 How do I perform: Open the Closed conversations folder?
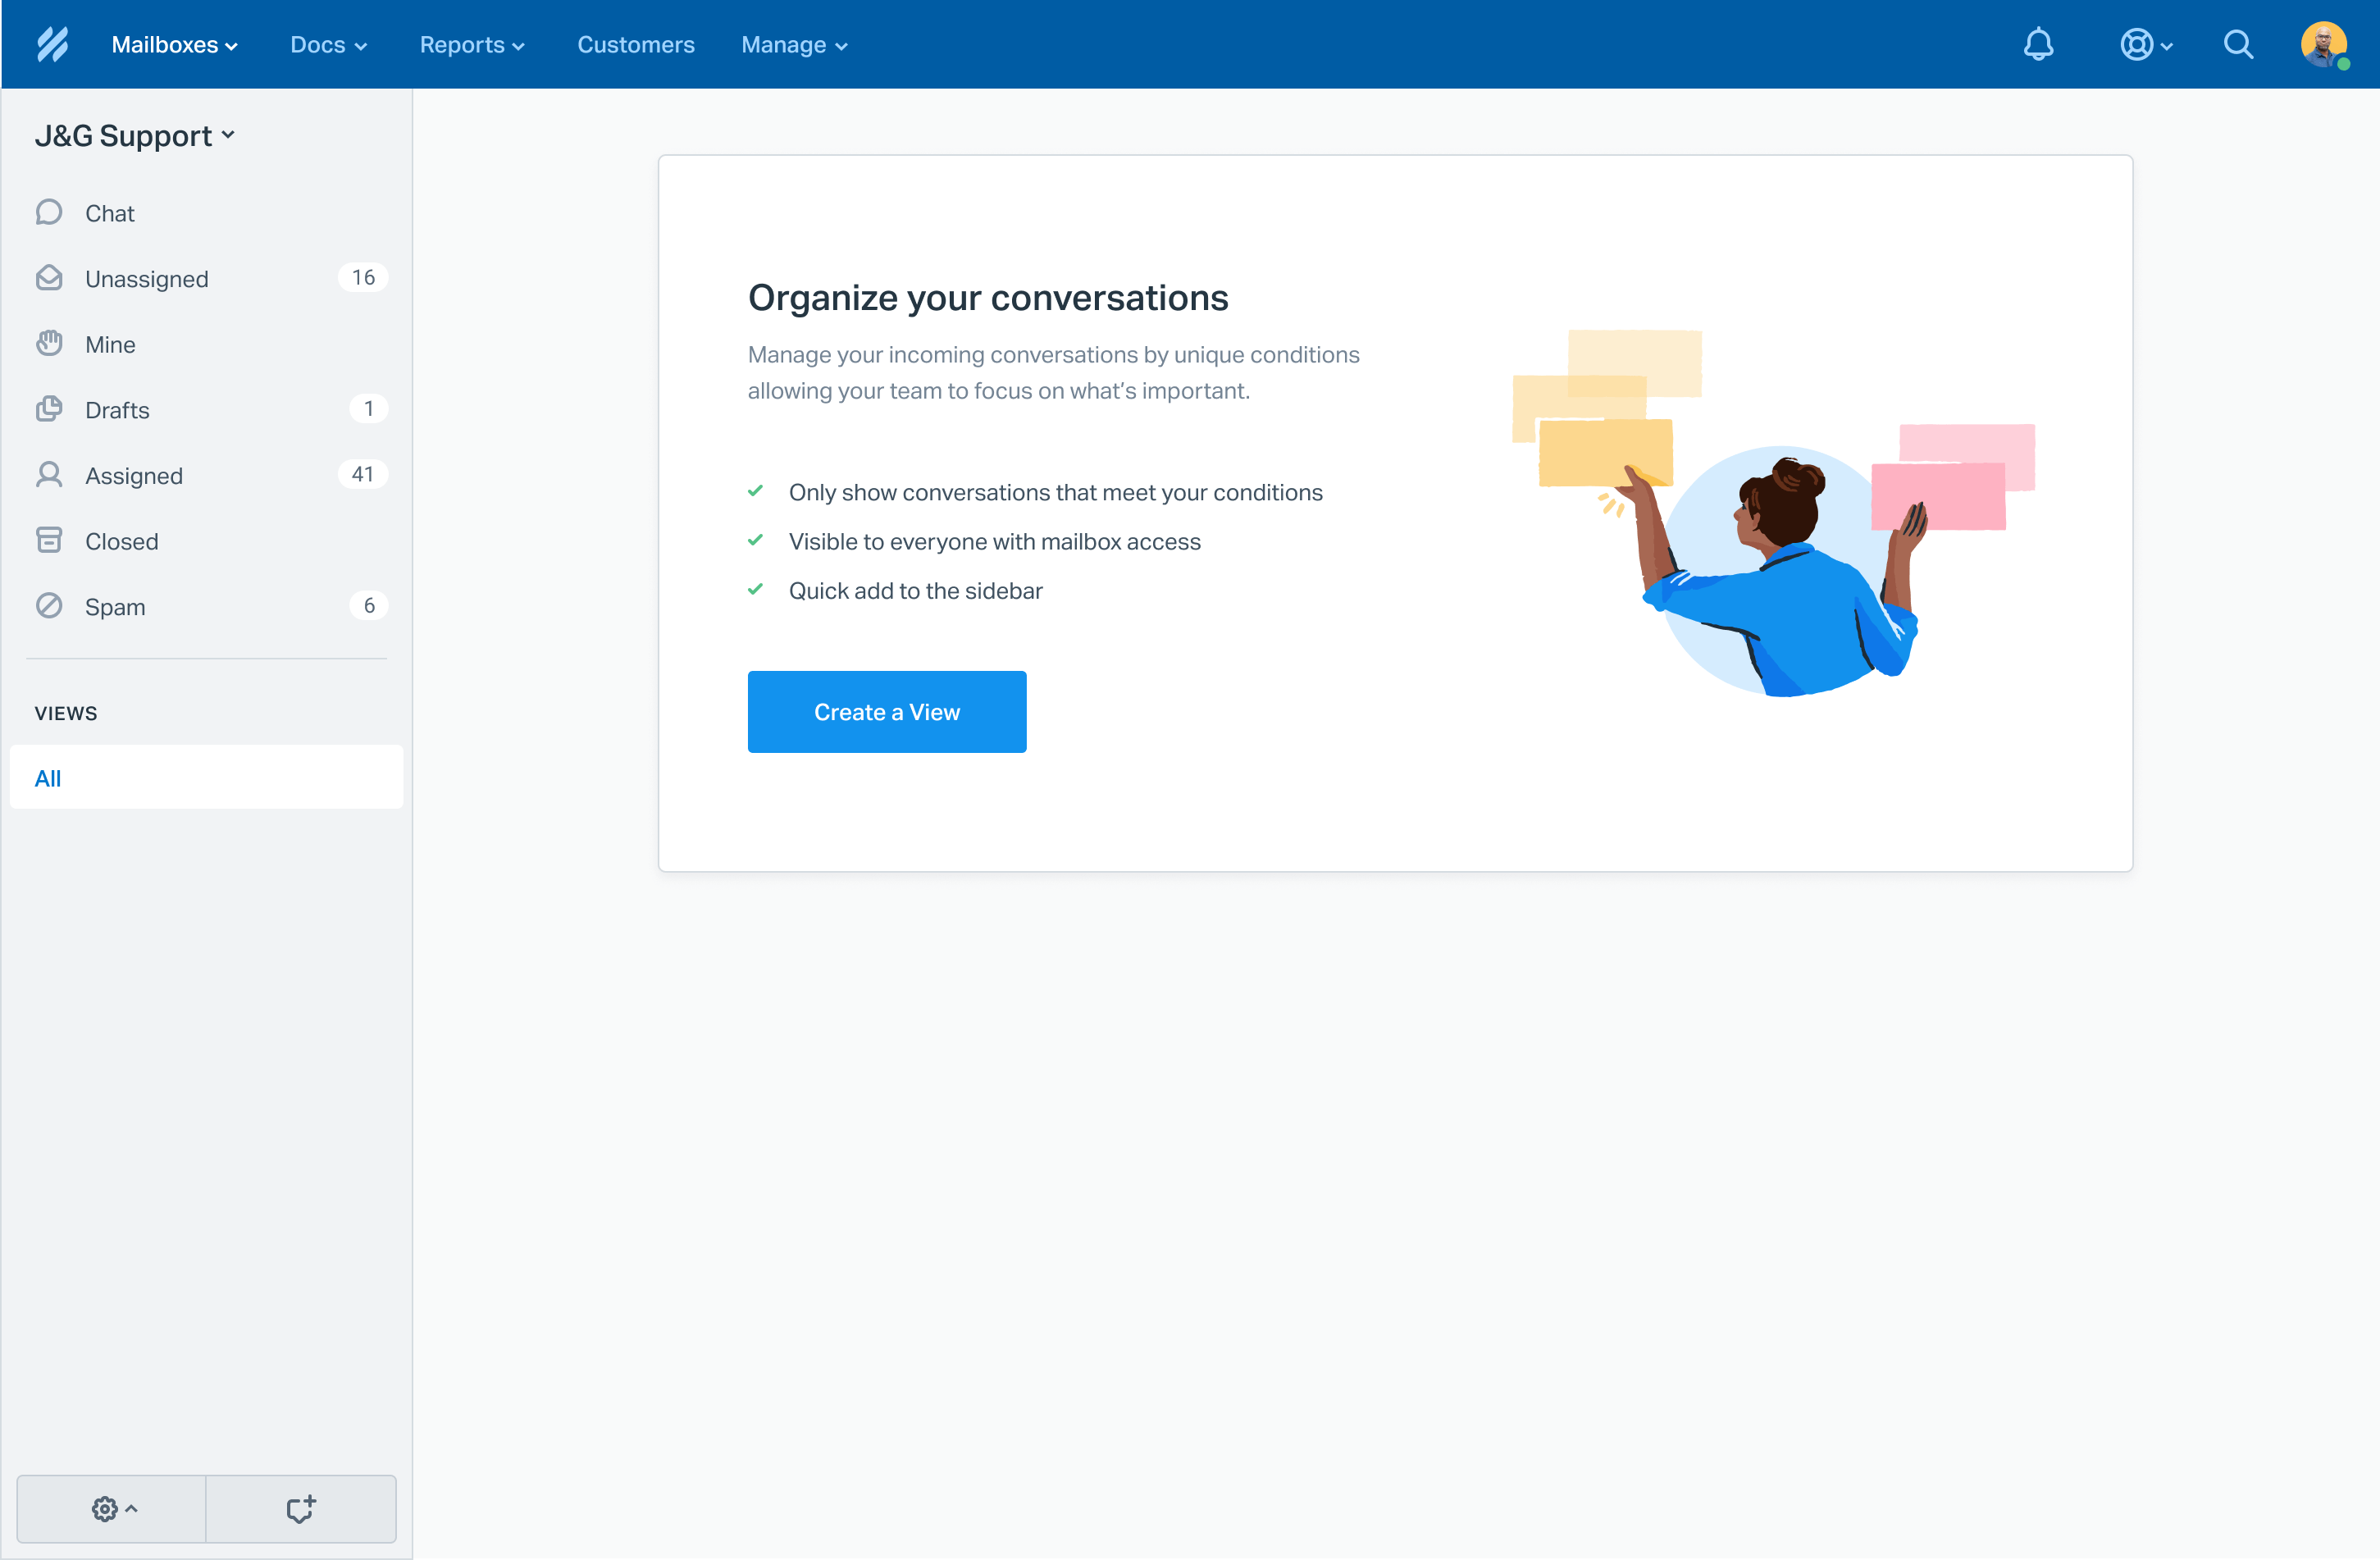(121, 541)
